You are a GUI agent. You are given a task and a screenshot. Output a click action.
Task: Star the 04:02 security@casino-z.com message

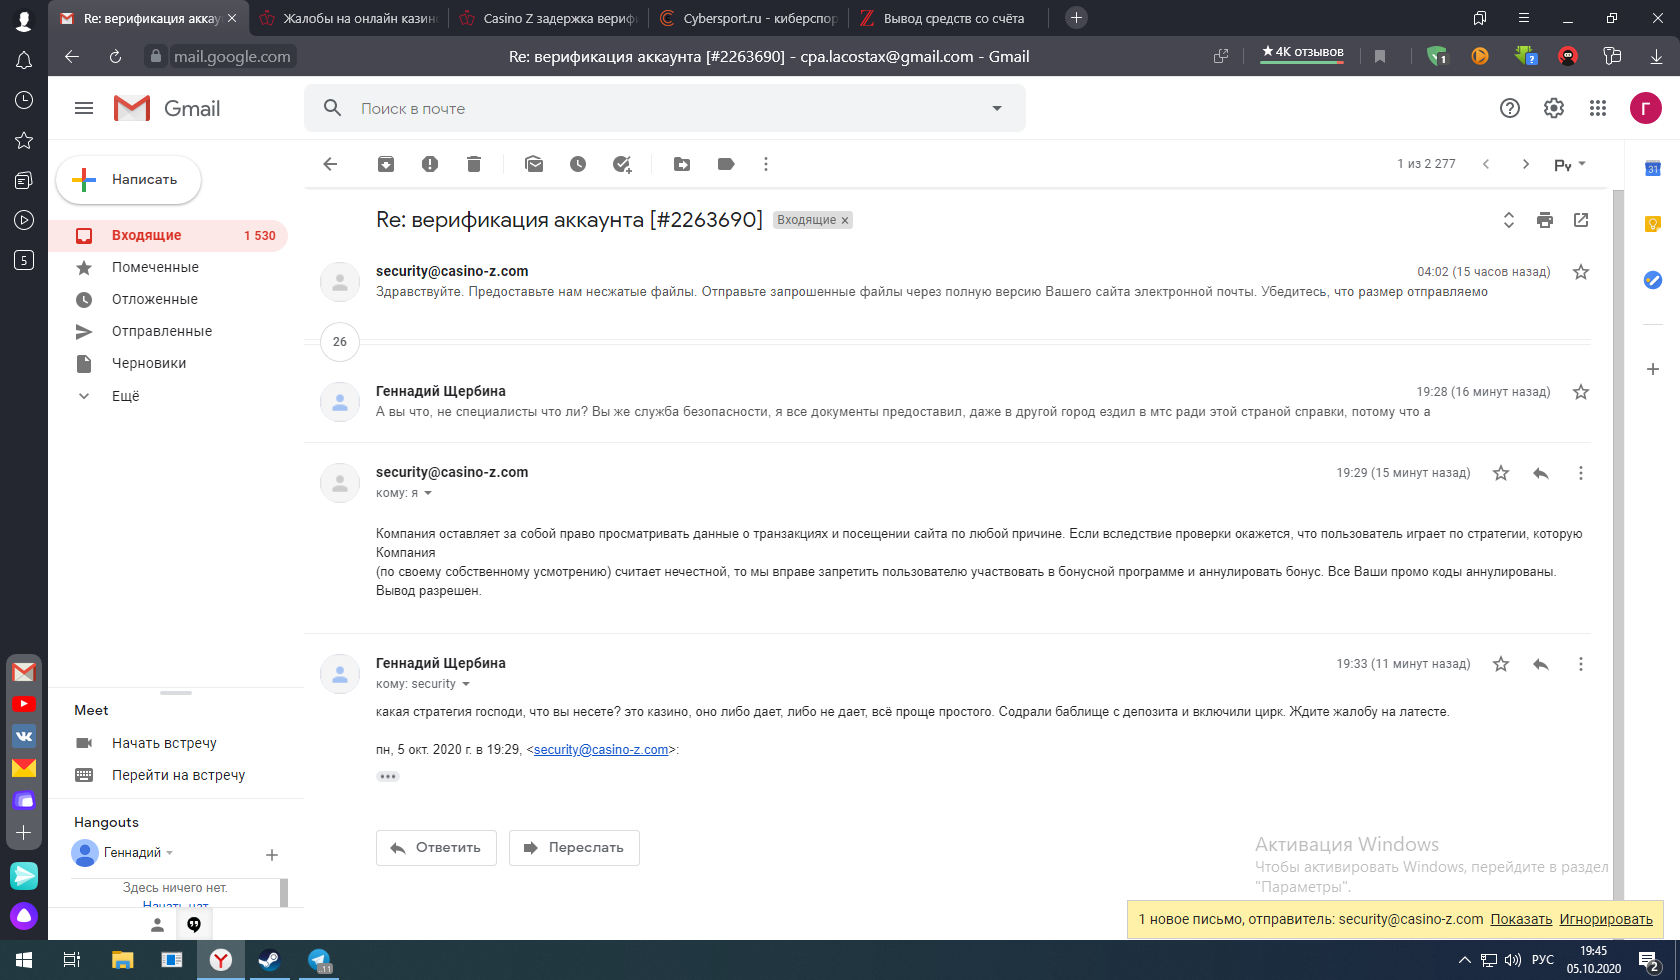[x=1581, y=272]
